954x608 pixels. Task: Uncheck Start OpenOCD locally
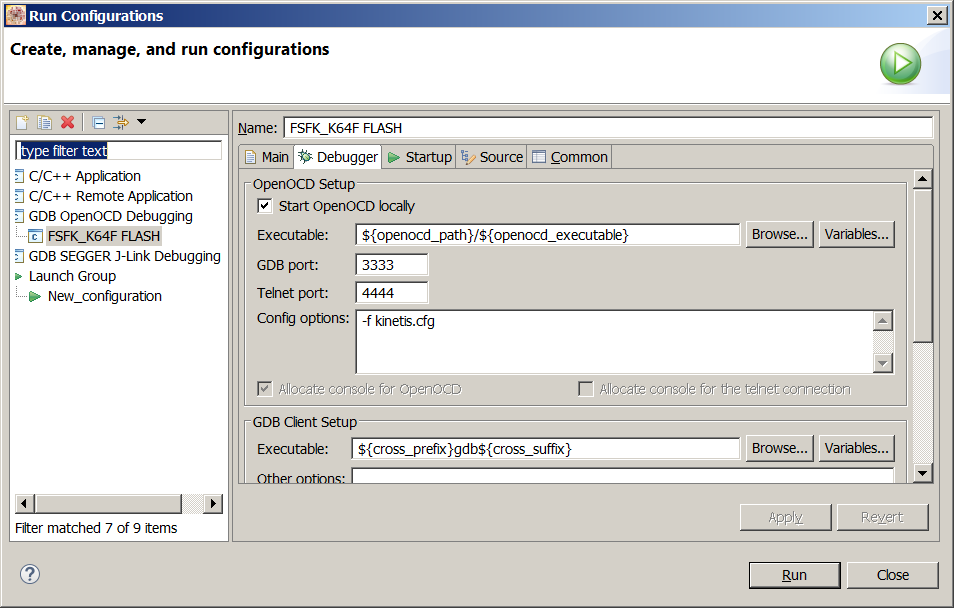pyautogui.click(x=265, y=206)
